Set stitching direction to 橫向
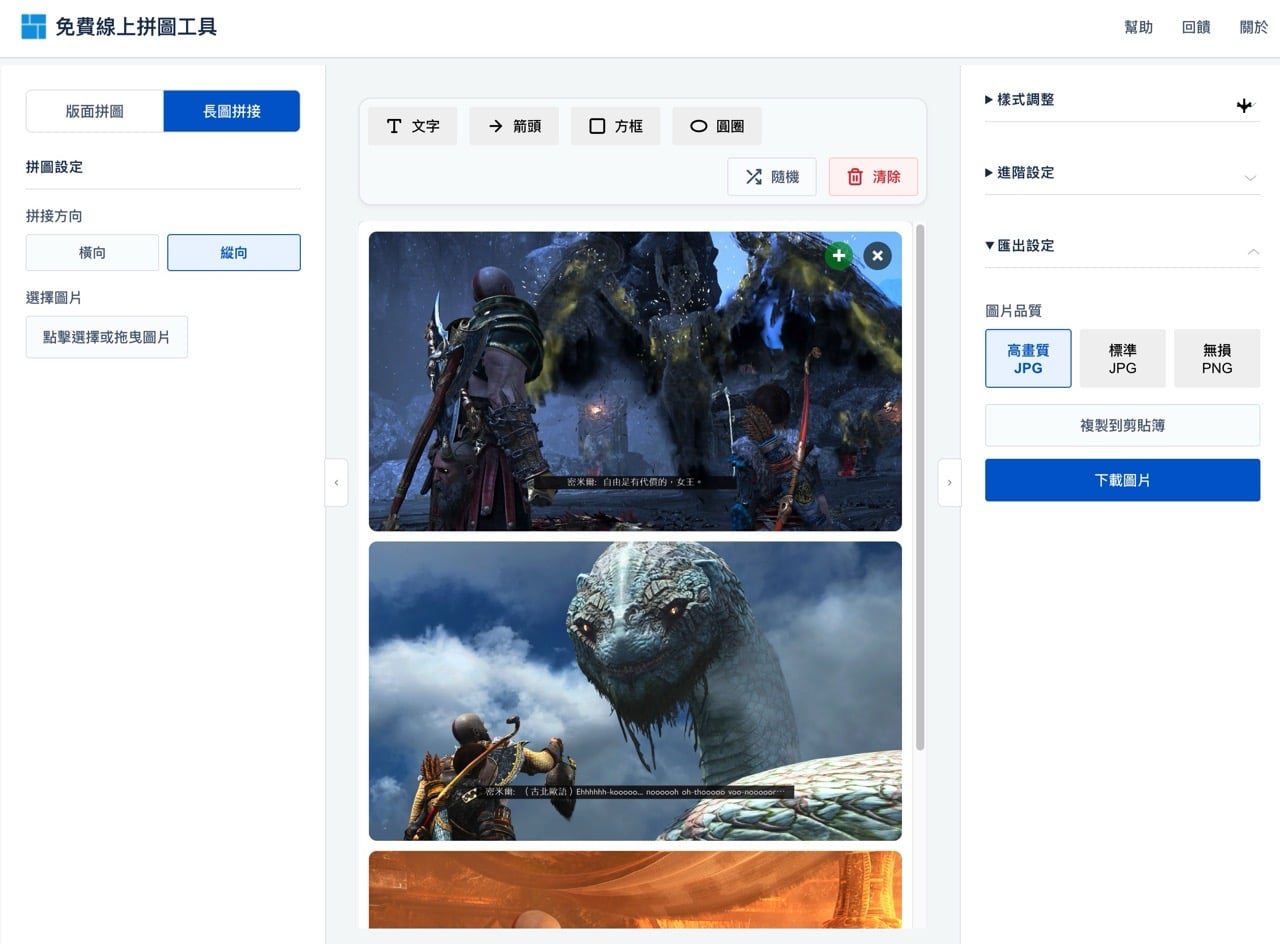This screenshot has width=1280, height=944. [92, 253]
